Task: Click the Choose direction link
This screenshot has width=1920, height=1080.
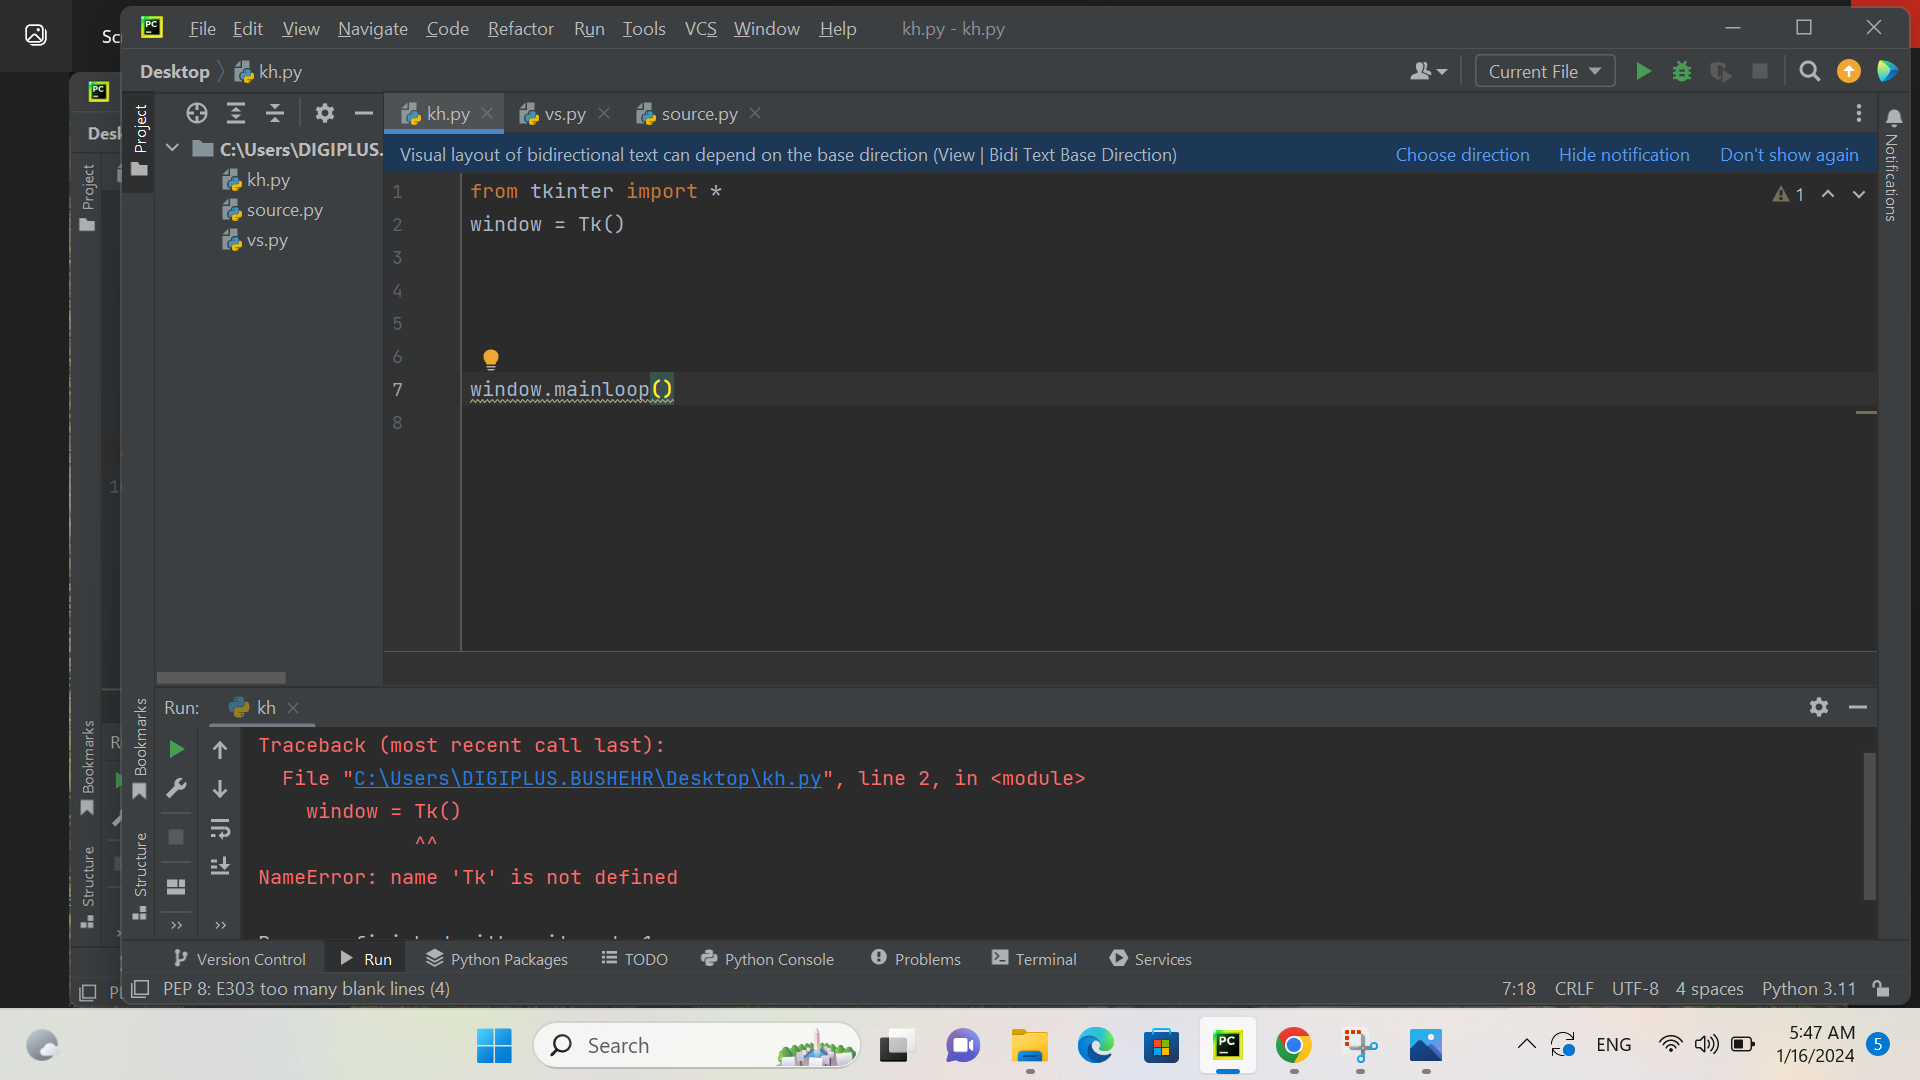Action: pos(1462,155)
